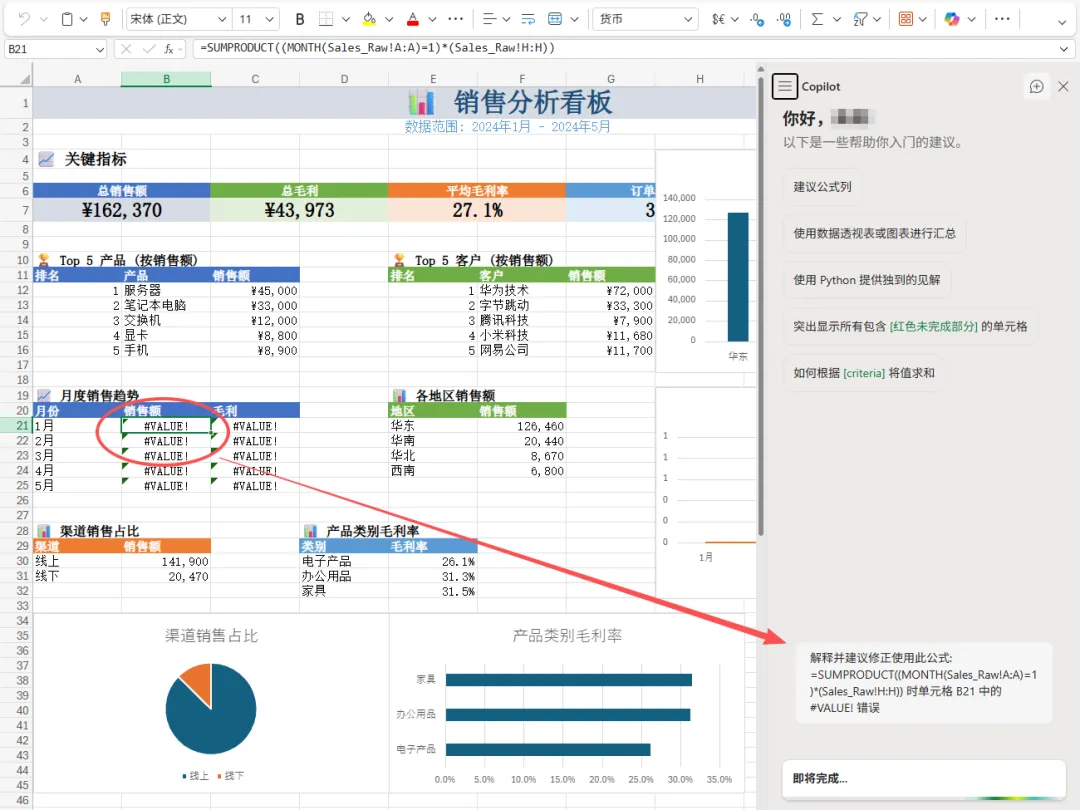Open more font options ellipsis
The image size is (1080, 810).
[455, 19]
